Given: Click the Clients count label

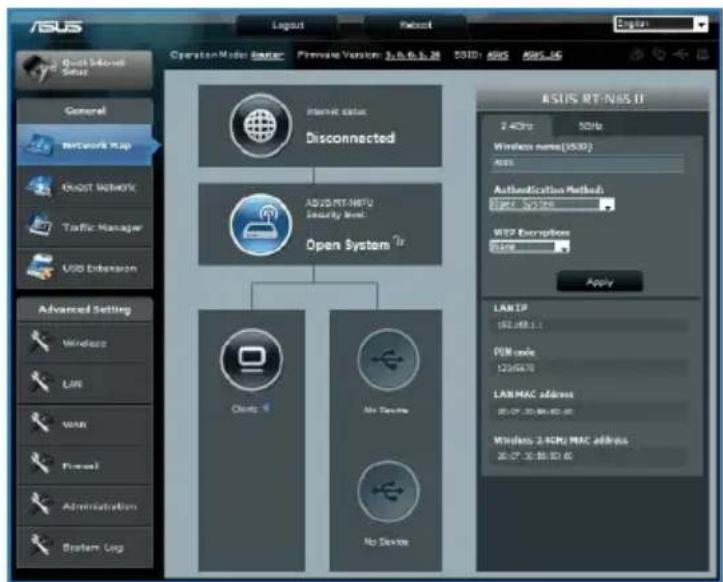Looking at the screenshot, I should (x=251, y=408).
